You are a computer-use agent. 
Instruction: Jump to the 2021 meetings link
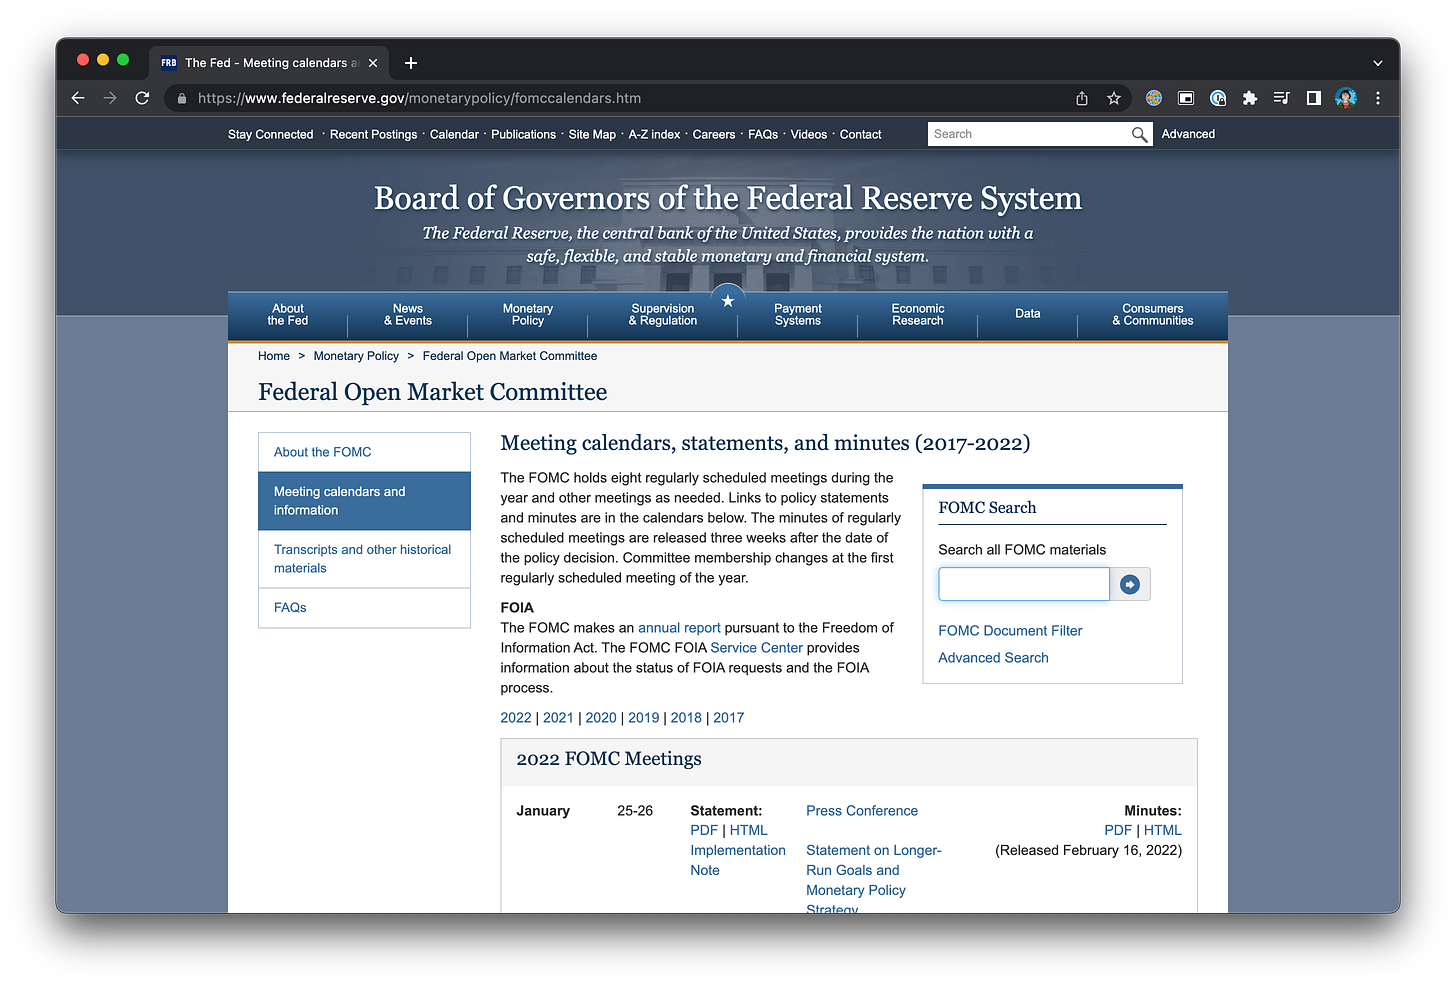(558, 718)
